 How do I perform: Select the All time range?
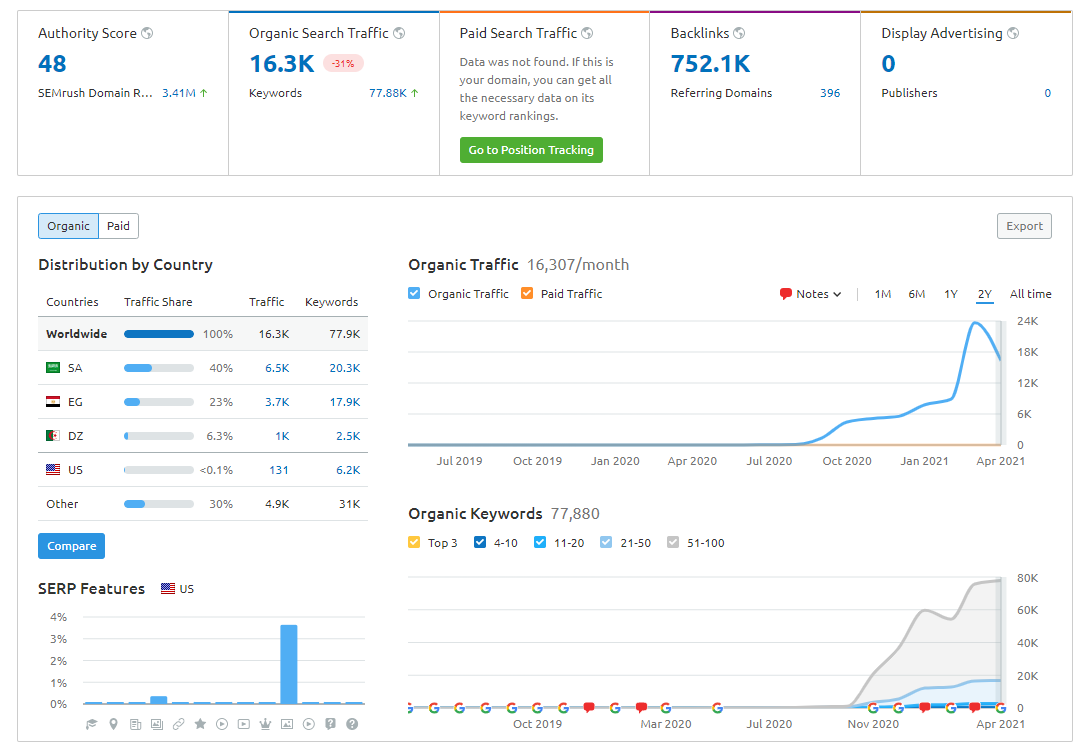pyautogui.click(x=1030, y=294)
